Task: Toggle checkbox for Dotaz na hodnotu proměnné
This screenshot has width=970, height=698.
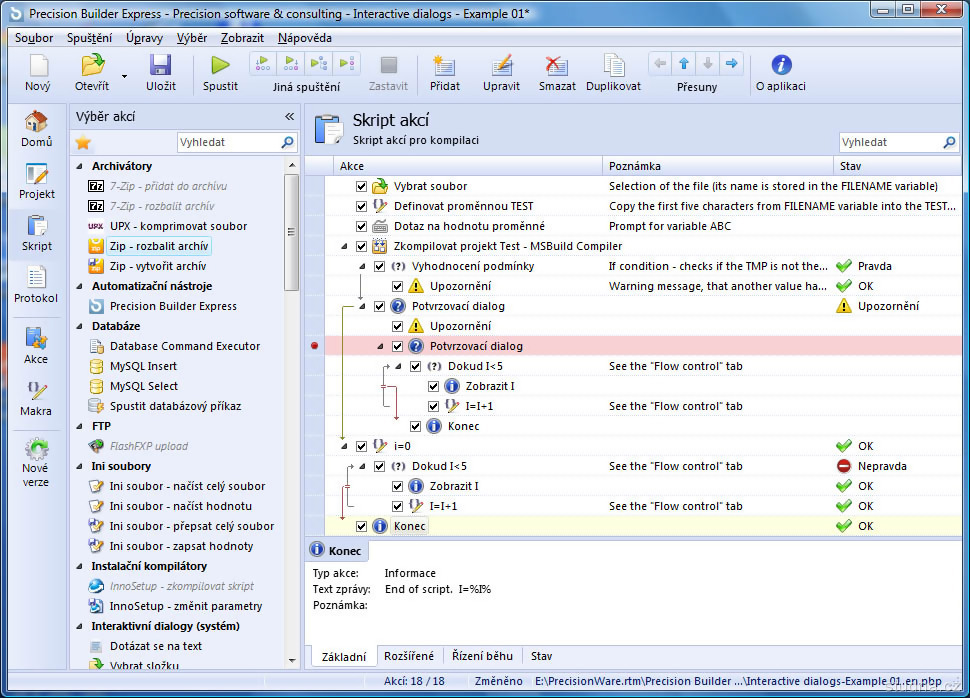Action: 362,226
